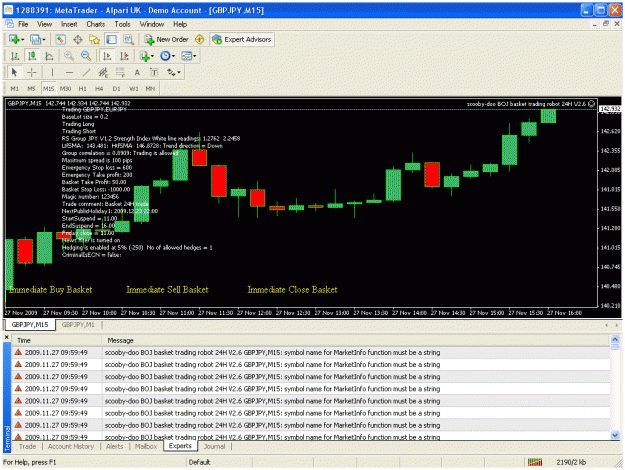Image resolution: width=625 pixels, height=470 pixels.
Task: Toggle chart Auto Scroll icon
Action: click(107, 56)
